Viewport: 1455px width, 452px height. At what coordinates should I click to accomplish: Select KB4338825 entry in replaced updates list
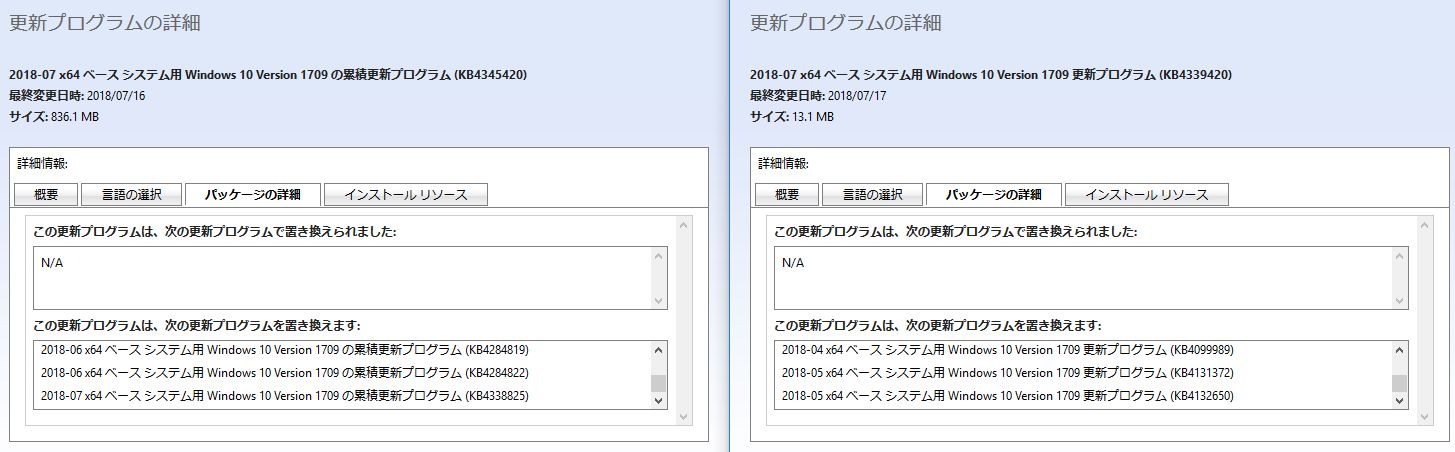(285, 396)
